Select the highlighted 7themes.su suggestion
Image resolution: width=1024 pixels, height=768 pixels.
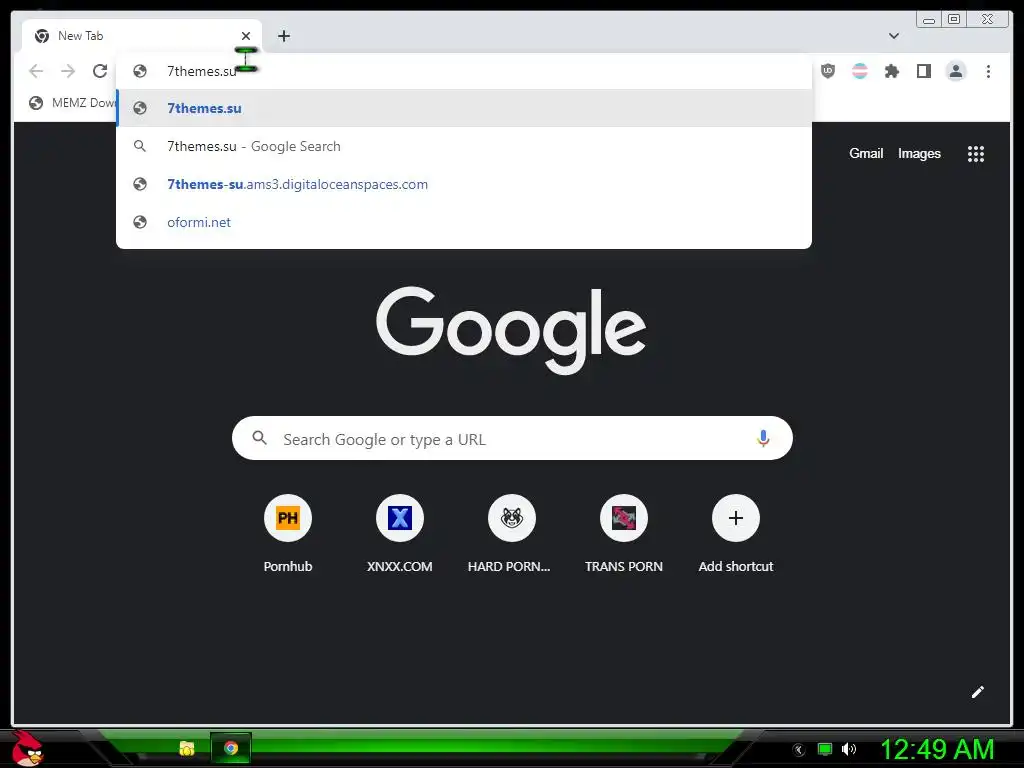click(464, 108)
